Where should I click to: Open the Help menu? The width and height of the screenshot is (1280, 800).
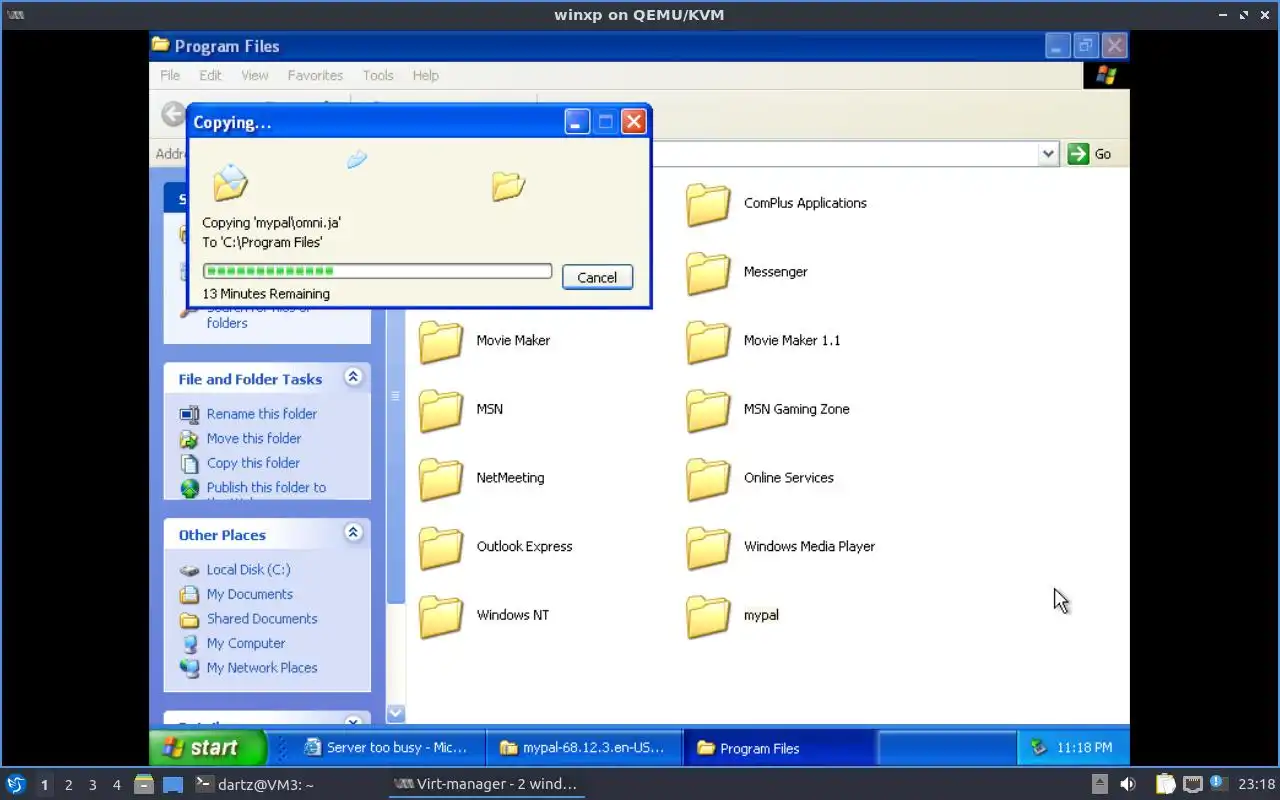pyautogui.click(x=425, y=75)
